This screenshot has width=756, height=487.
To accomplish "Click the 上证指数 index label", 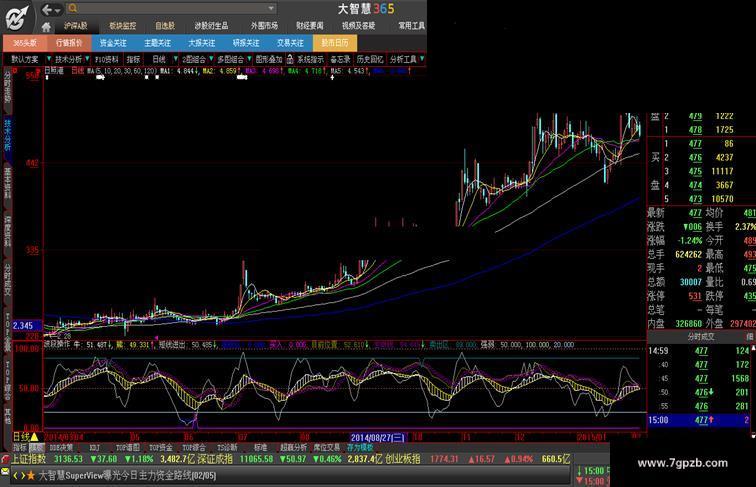I will [x=28, y=459].
